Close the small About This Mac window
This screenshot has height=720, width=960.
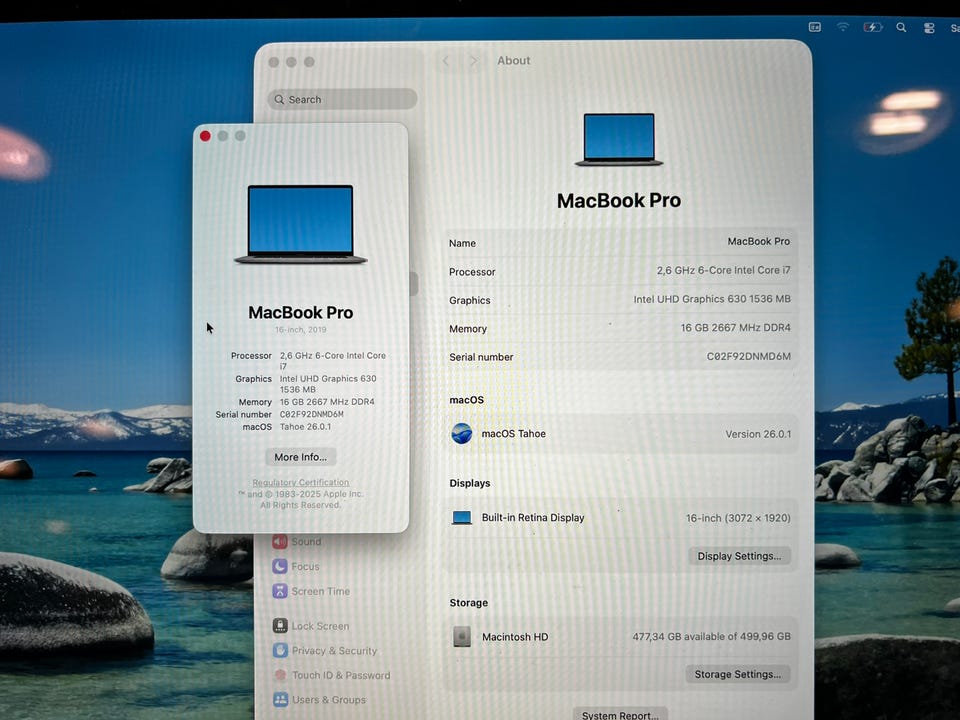pos(205,136)
